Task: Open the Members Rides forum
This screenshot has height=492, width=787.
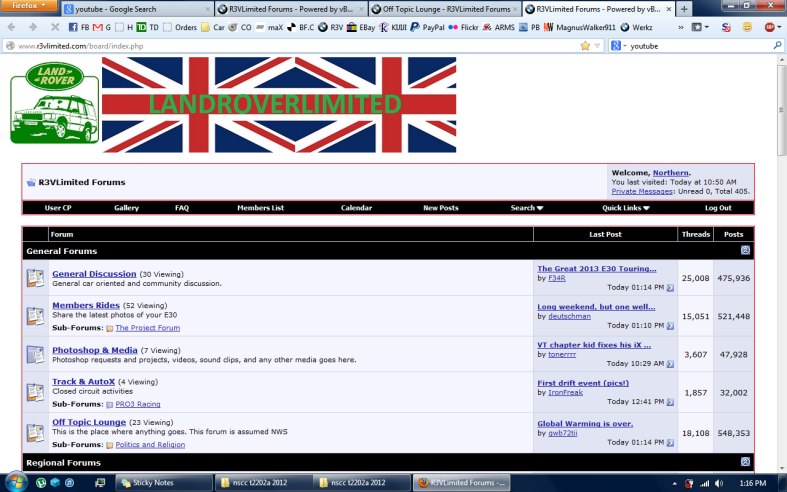Action: click(86, 305)
